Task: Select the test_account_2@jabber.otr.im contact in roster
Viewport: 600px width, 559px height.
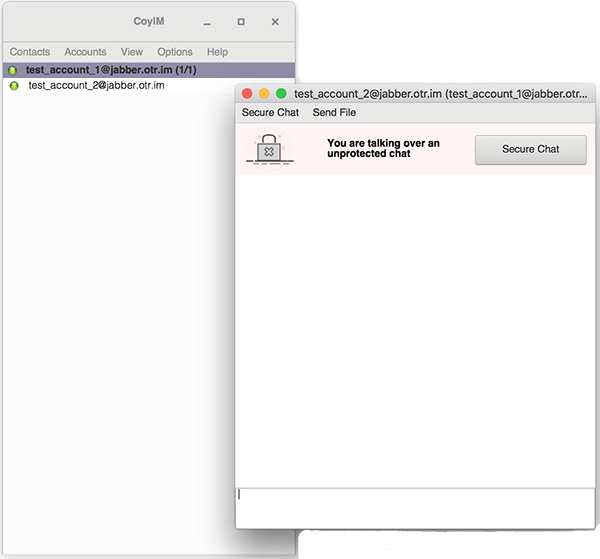Action: click(96, 86)
